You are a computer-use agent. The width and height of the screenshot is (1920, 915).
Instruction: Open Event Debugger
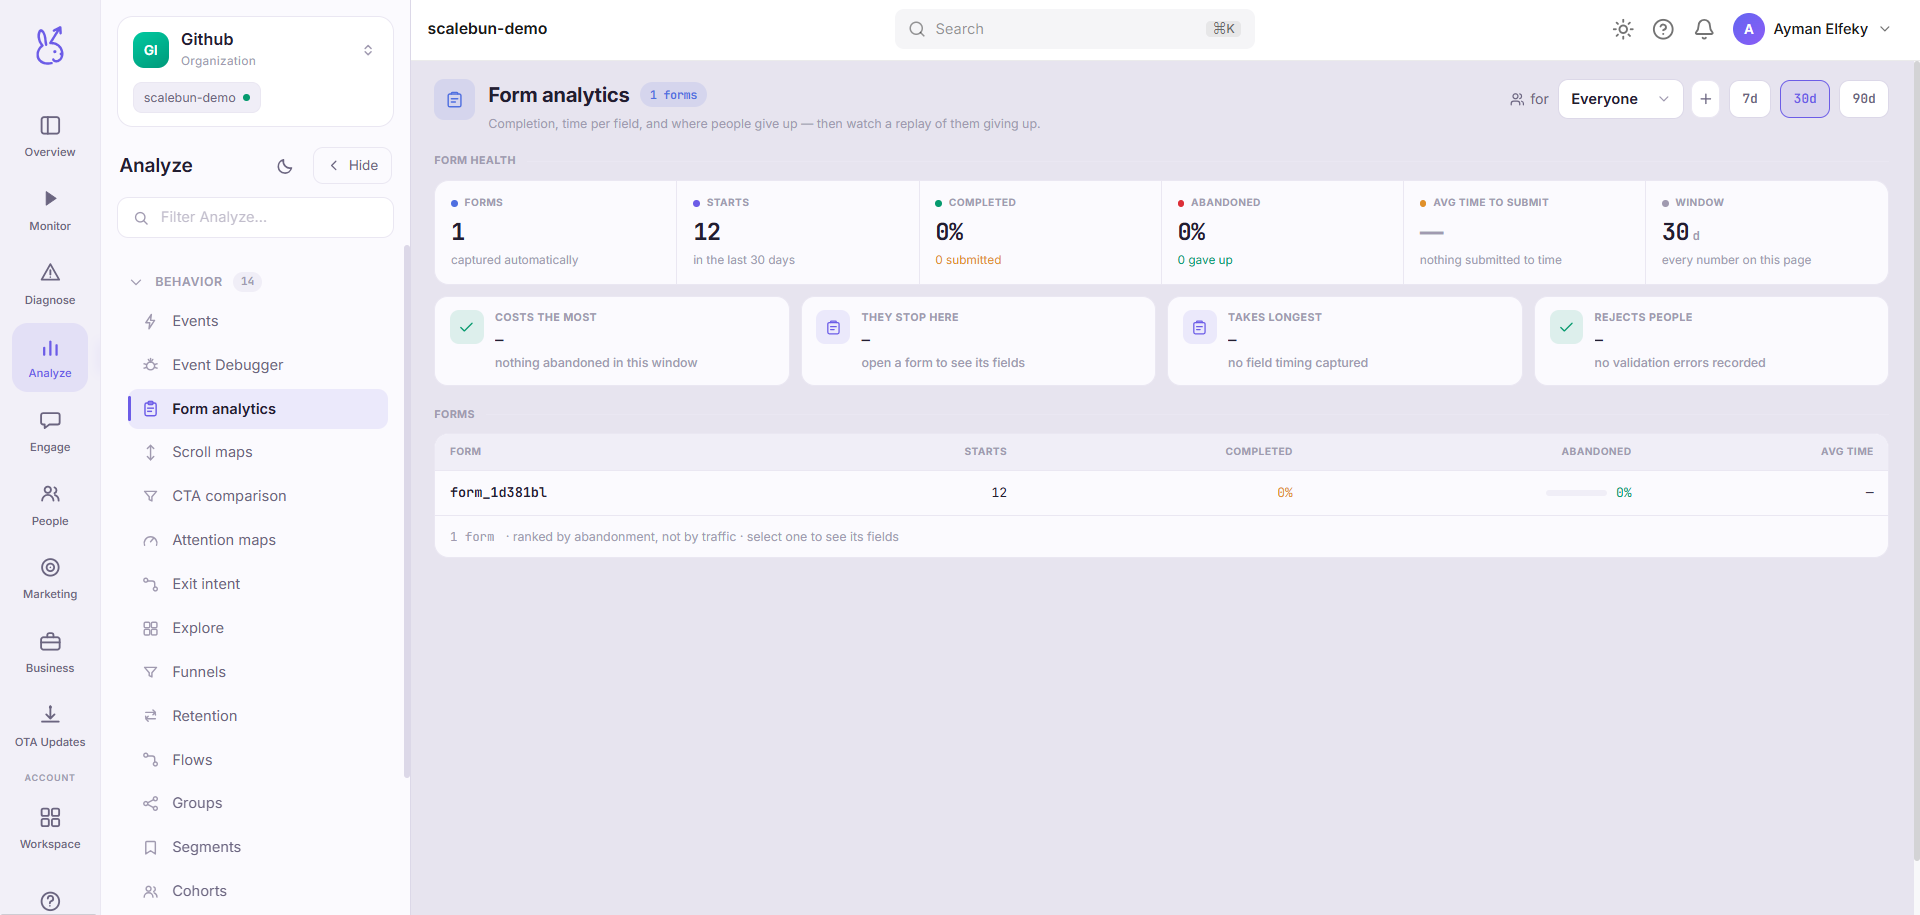tap(258, 365)
